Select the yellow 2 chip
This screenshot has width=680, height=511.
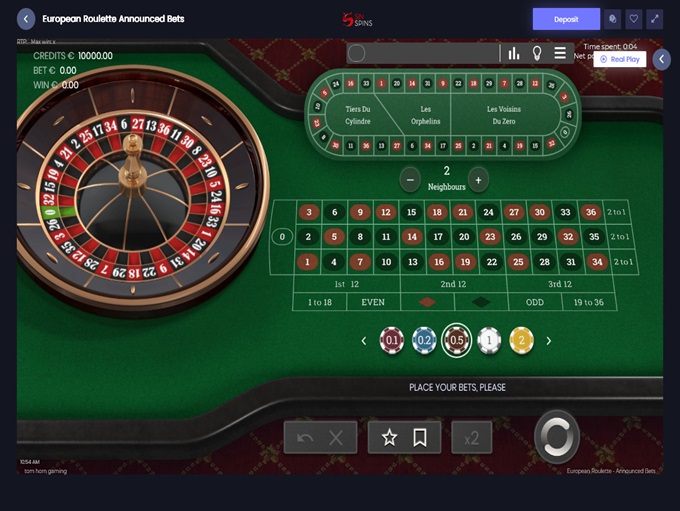tap(522, 341)
